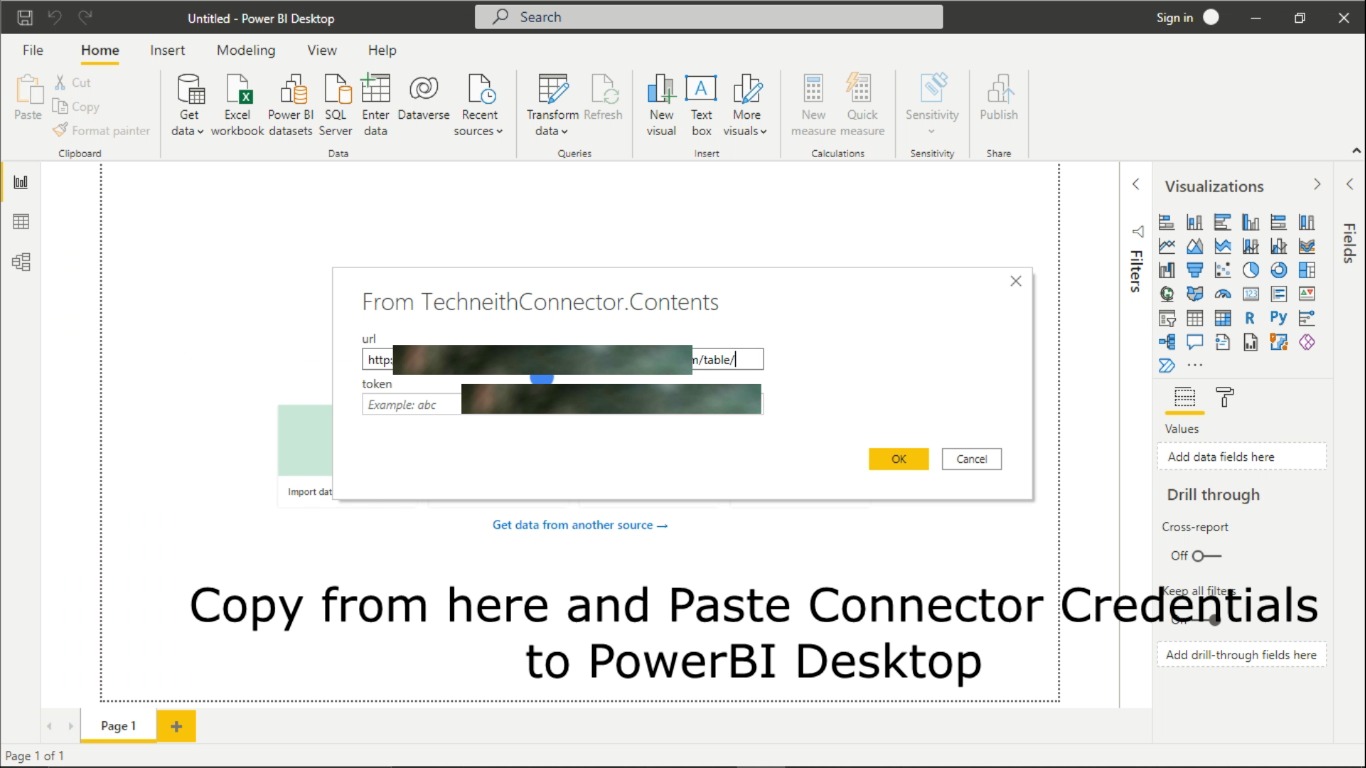Open the Get data dropdown
Screen dimensions: 1366x768
pyautogui.click(x=189, y=105)
